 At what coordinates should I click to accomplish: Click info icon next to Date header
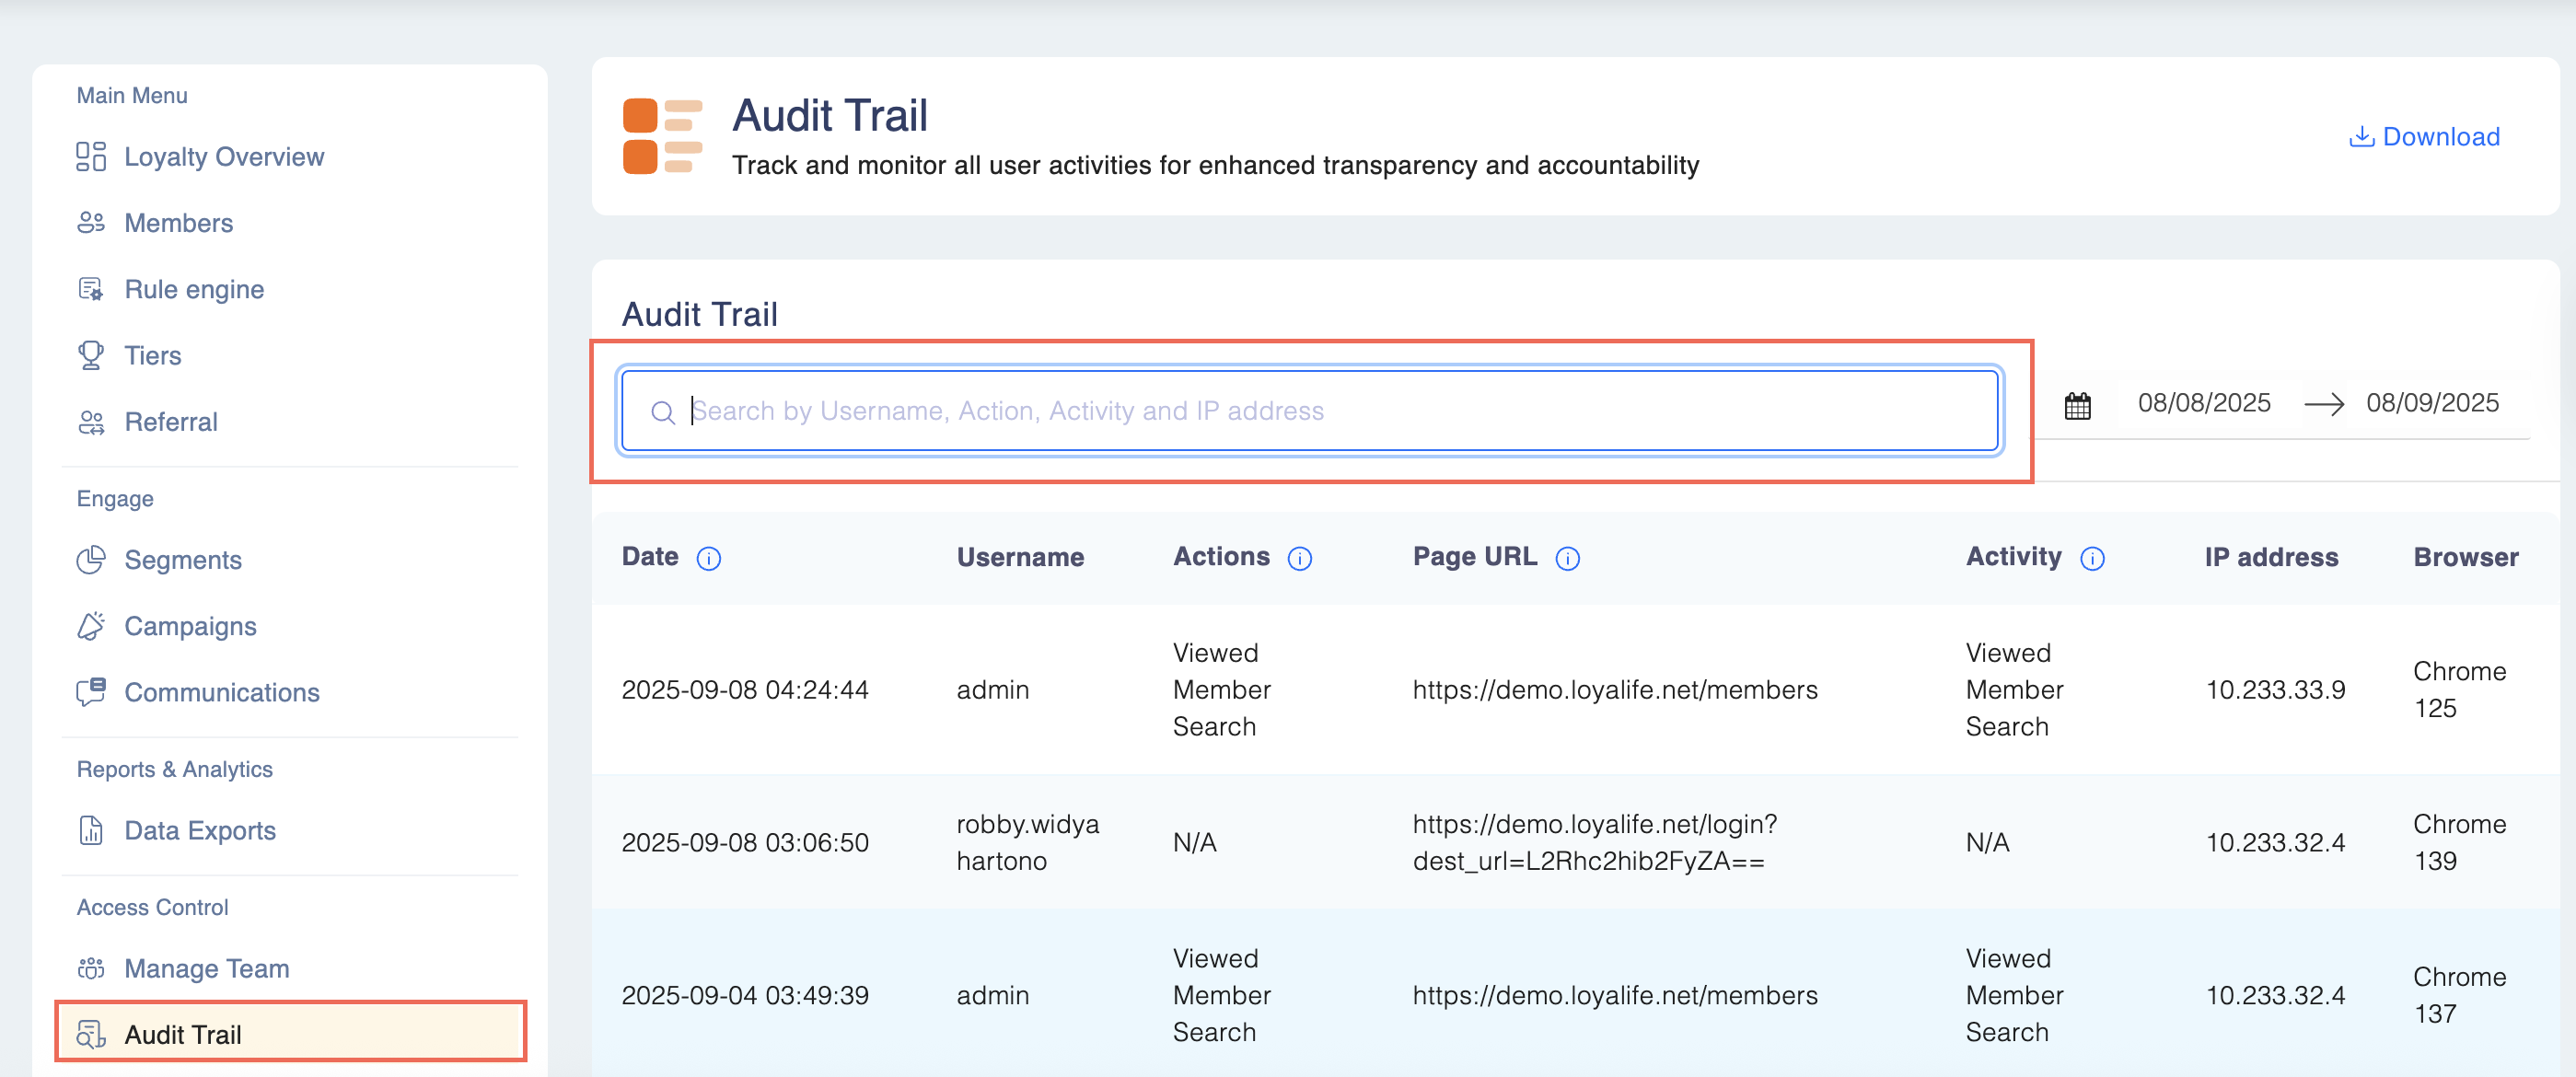pos(708,558)
